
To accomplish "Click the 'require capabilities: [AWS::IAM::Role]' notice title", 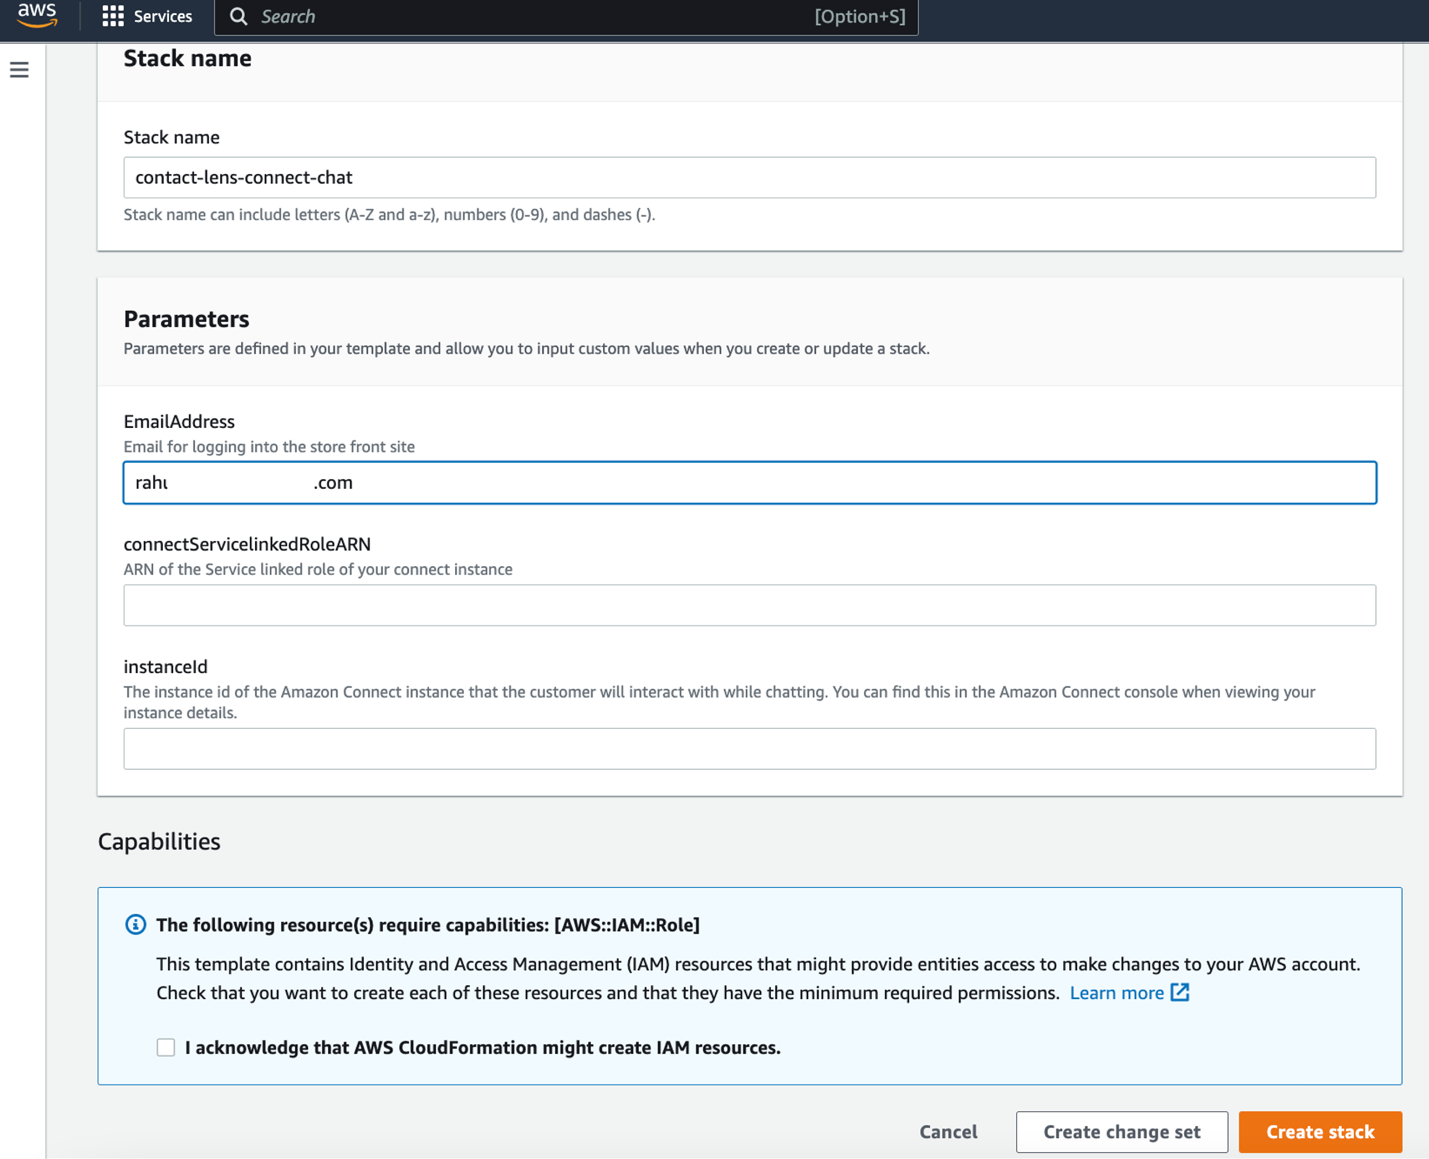I will [x=428, y=925].
